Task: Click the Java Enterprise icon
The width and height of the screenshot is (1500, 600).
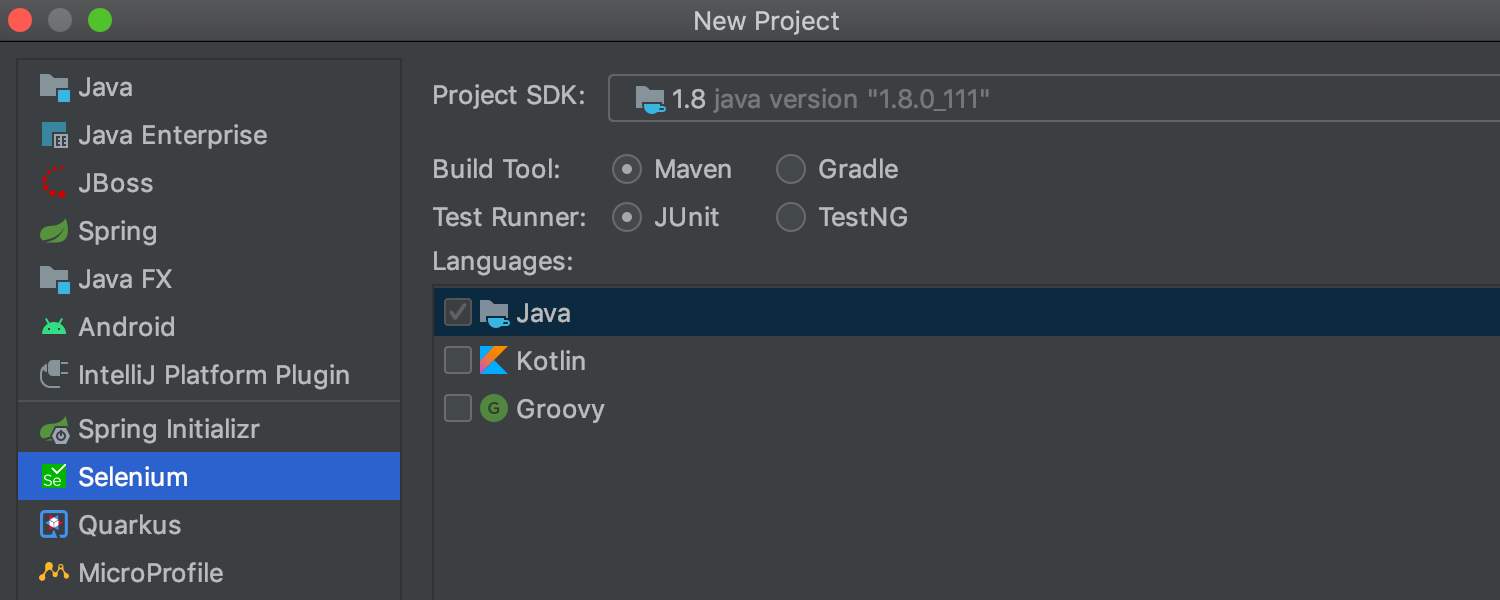Action: pos(54,135)
